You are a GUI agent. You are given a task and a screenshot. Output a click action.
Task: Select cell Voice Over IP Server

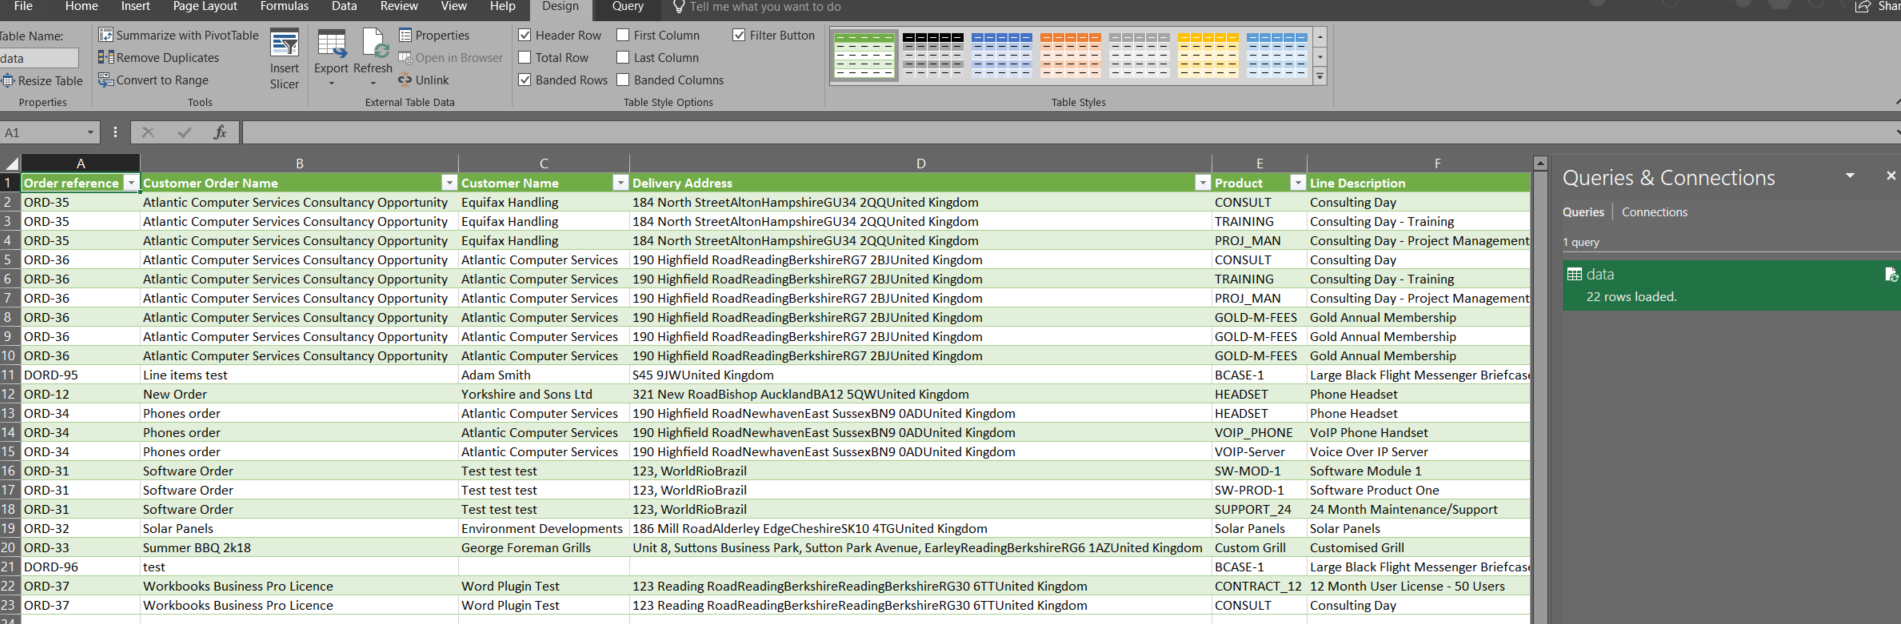pyautogui.click(x=1419, y=452)
